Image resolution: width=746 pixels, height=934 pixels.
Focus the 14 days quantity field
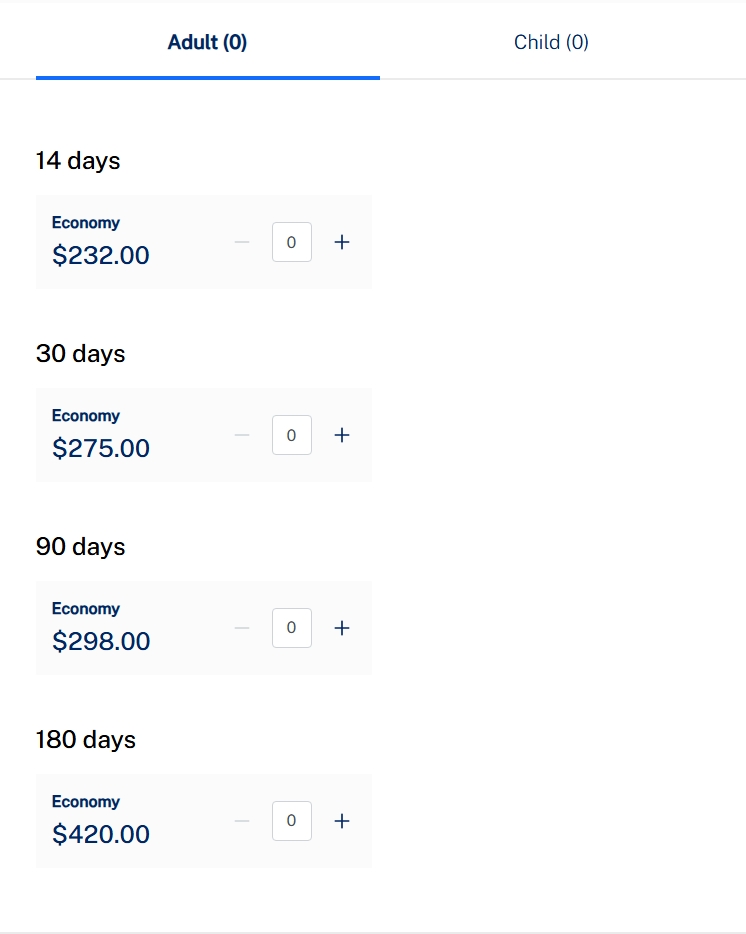click(291, 242)
